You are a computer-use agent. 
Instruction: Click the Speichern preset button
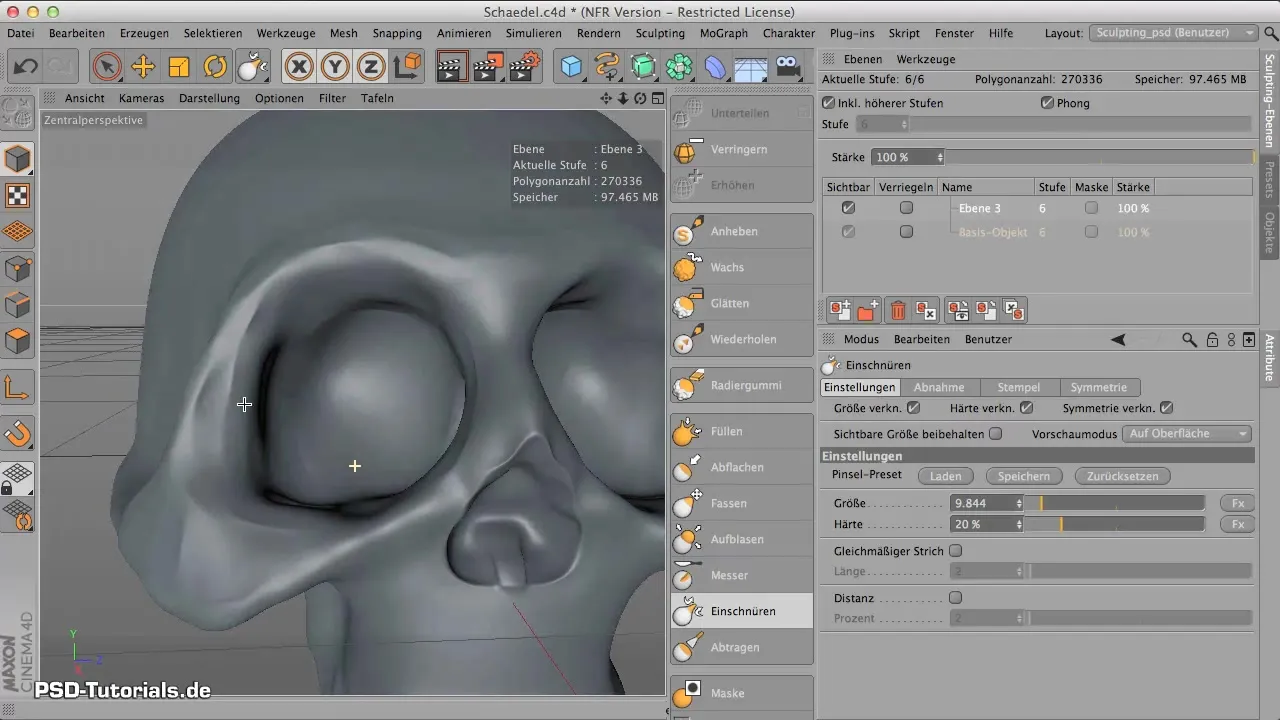coord(1023,476)
